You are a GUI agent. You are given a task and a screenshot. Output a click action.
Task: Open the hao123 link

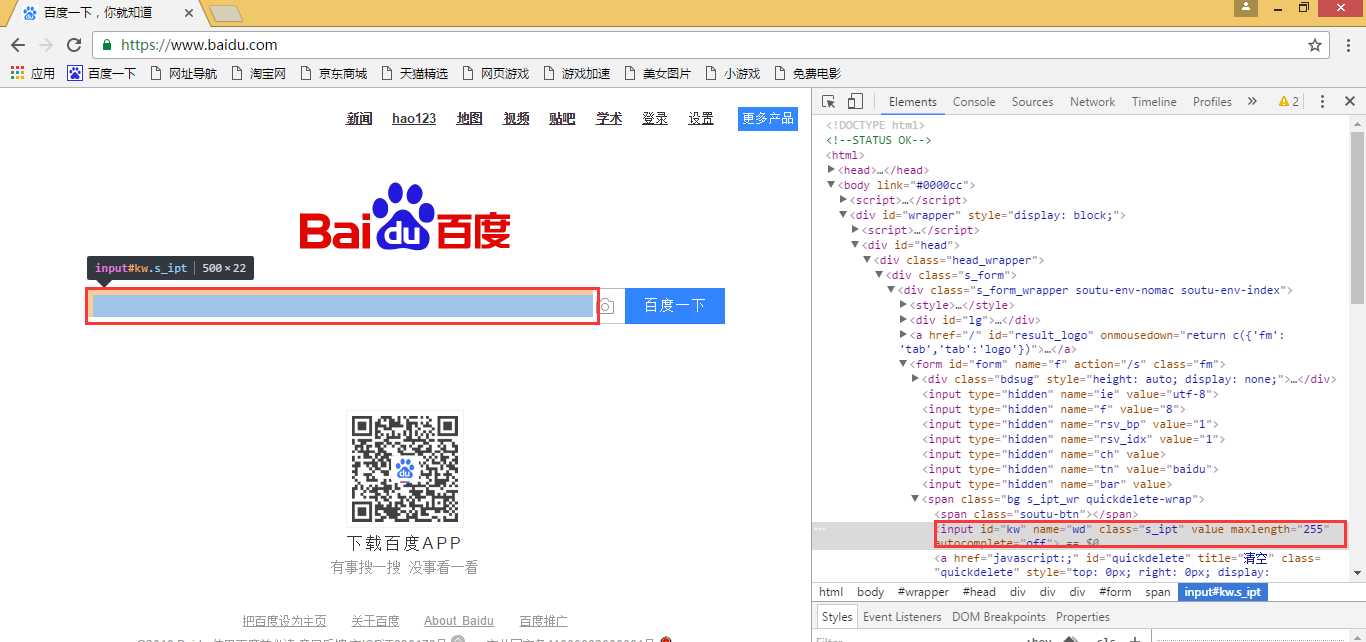click(414, 118)
